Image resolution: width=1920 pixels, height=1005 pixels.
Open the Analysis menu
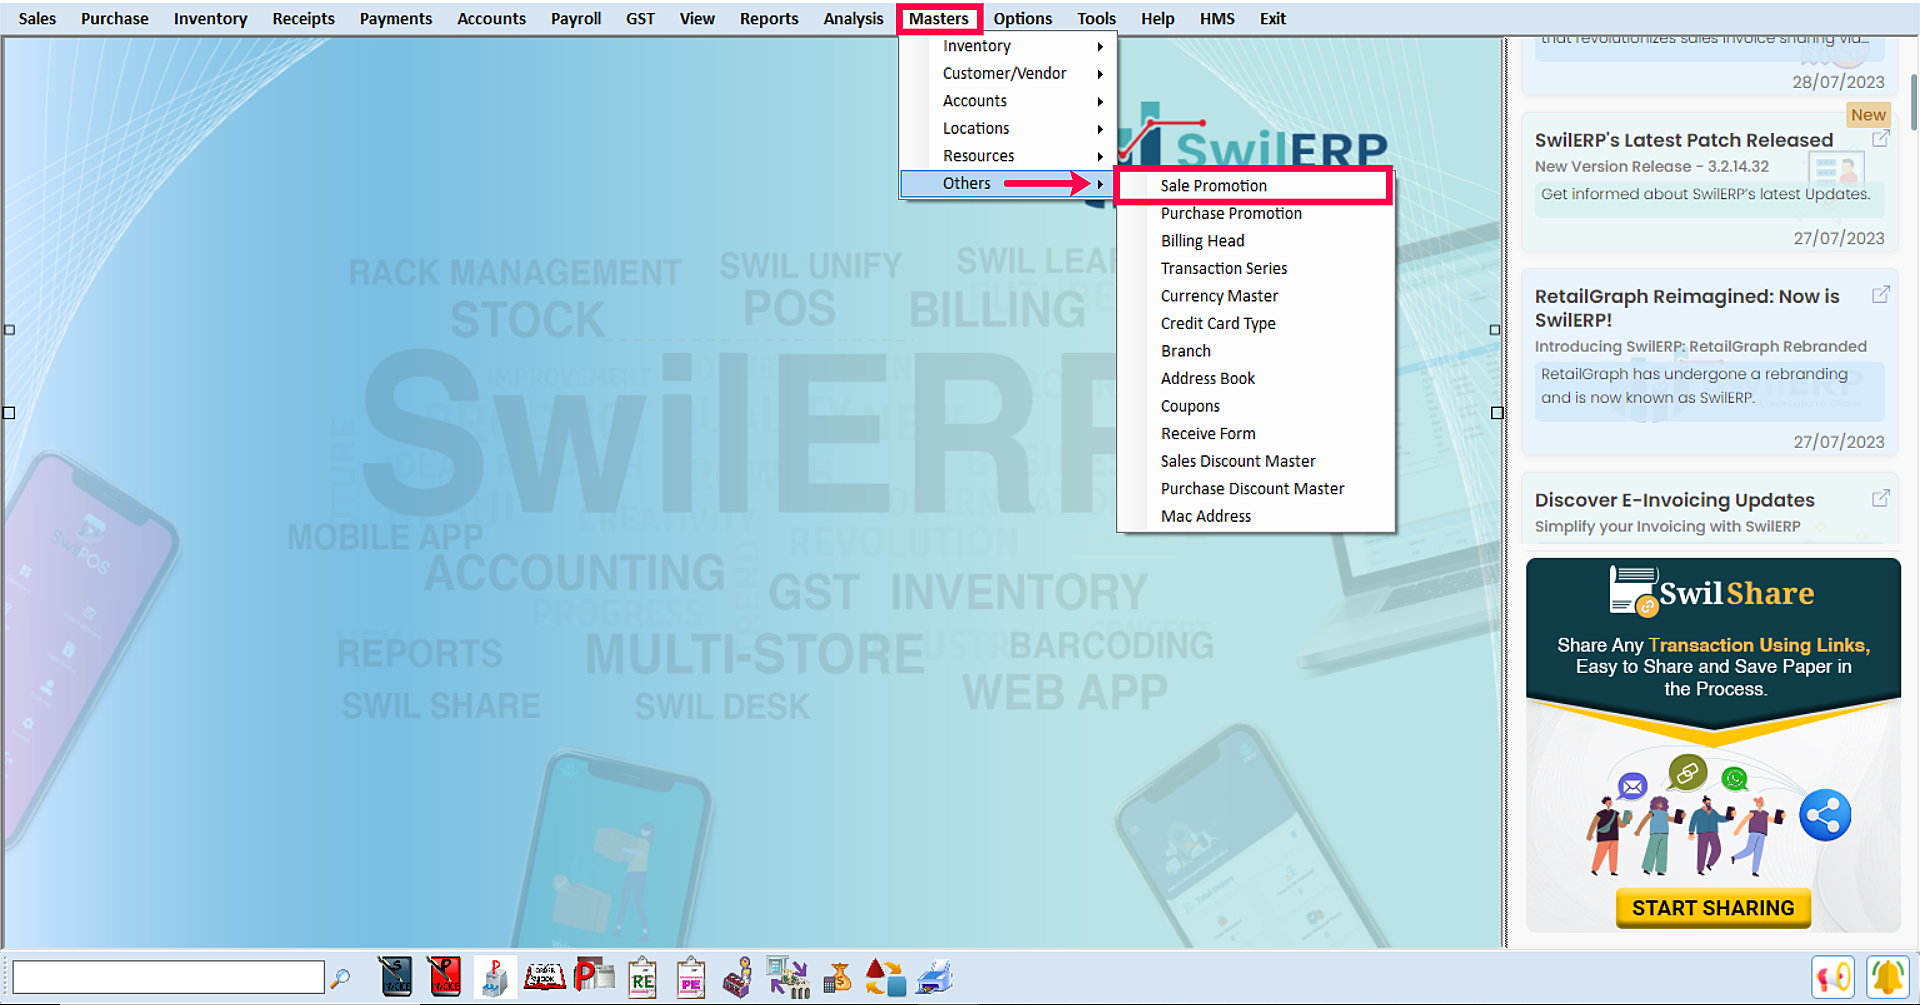point(853,18)
